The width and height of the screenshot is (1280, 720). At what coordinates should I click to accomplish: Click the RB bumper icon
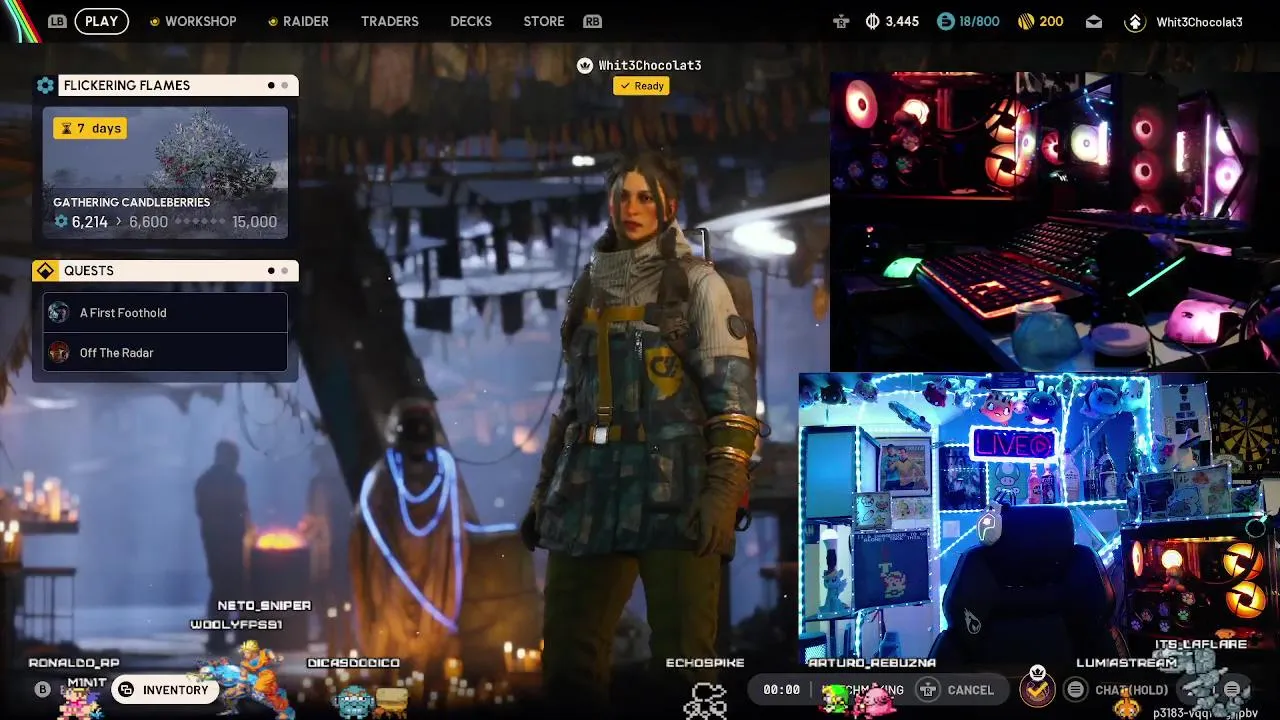coord(593,21)
